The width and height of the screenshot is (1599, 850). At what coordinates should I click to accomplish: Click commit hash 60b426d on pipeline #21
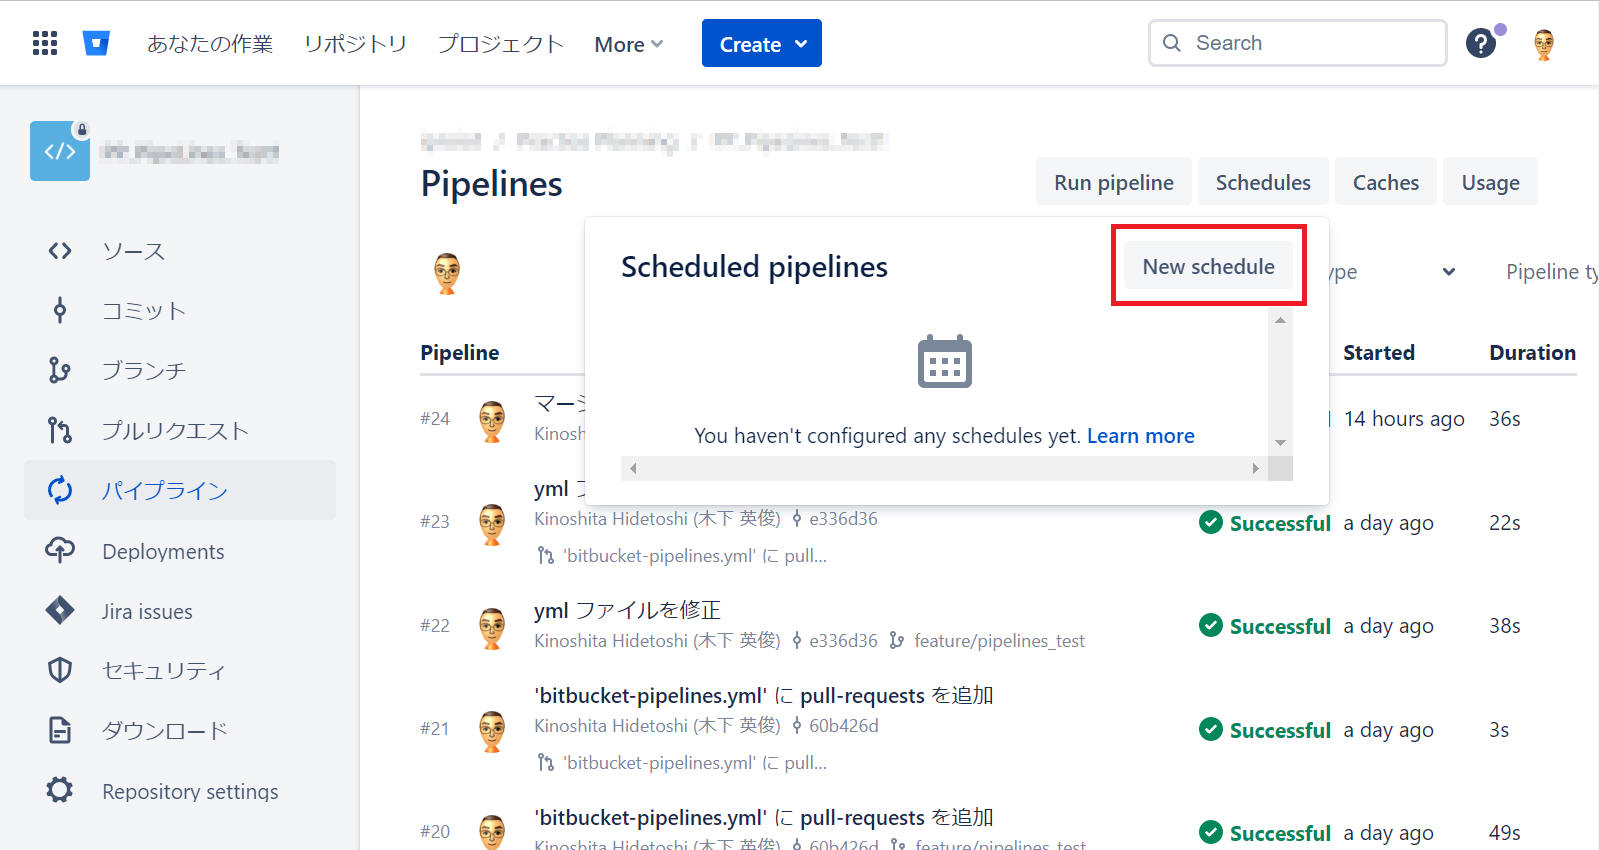point(844,725)
